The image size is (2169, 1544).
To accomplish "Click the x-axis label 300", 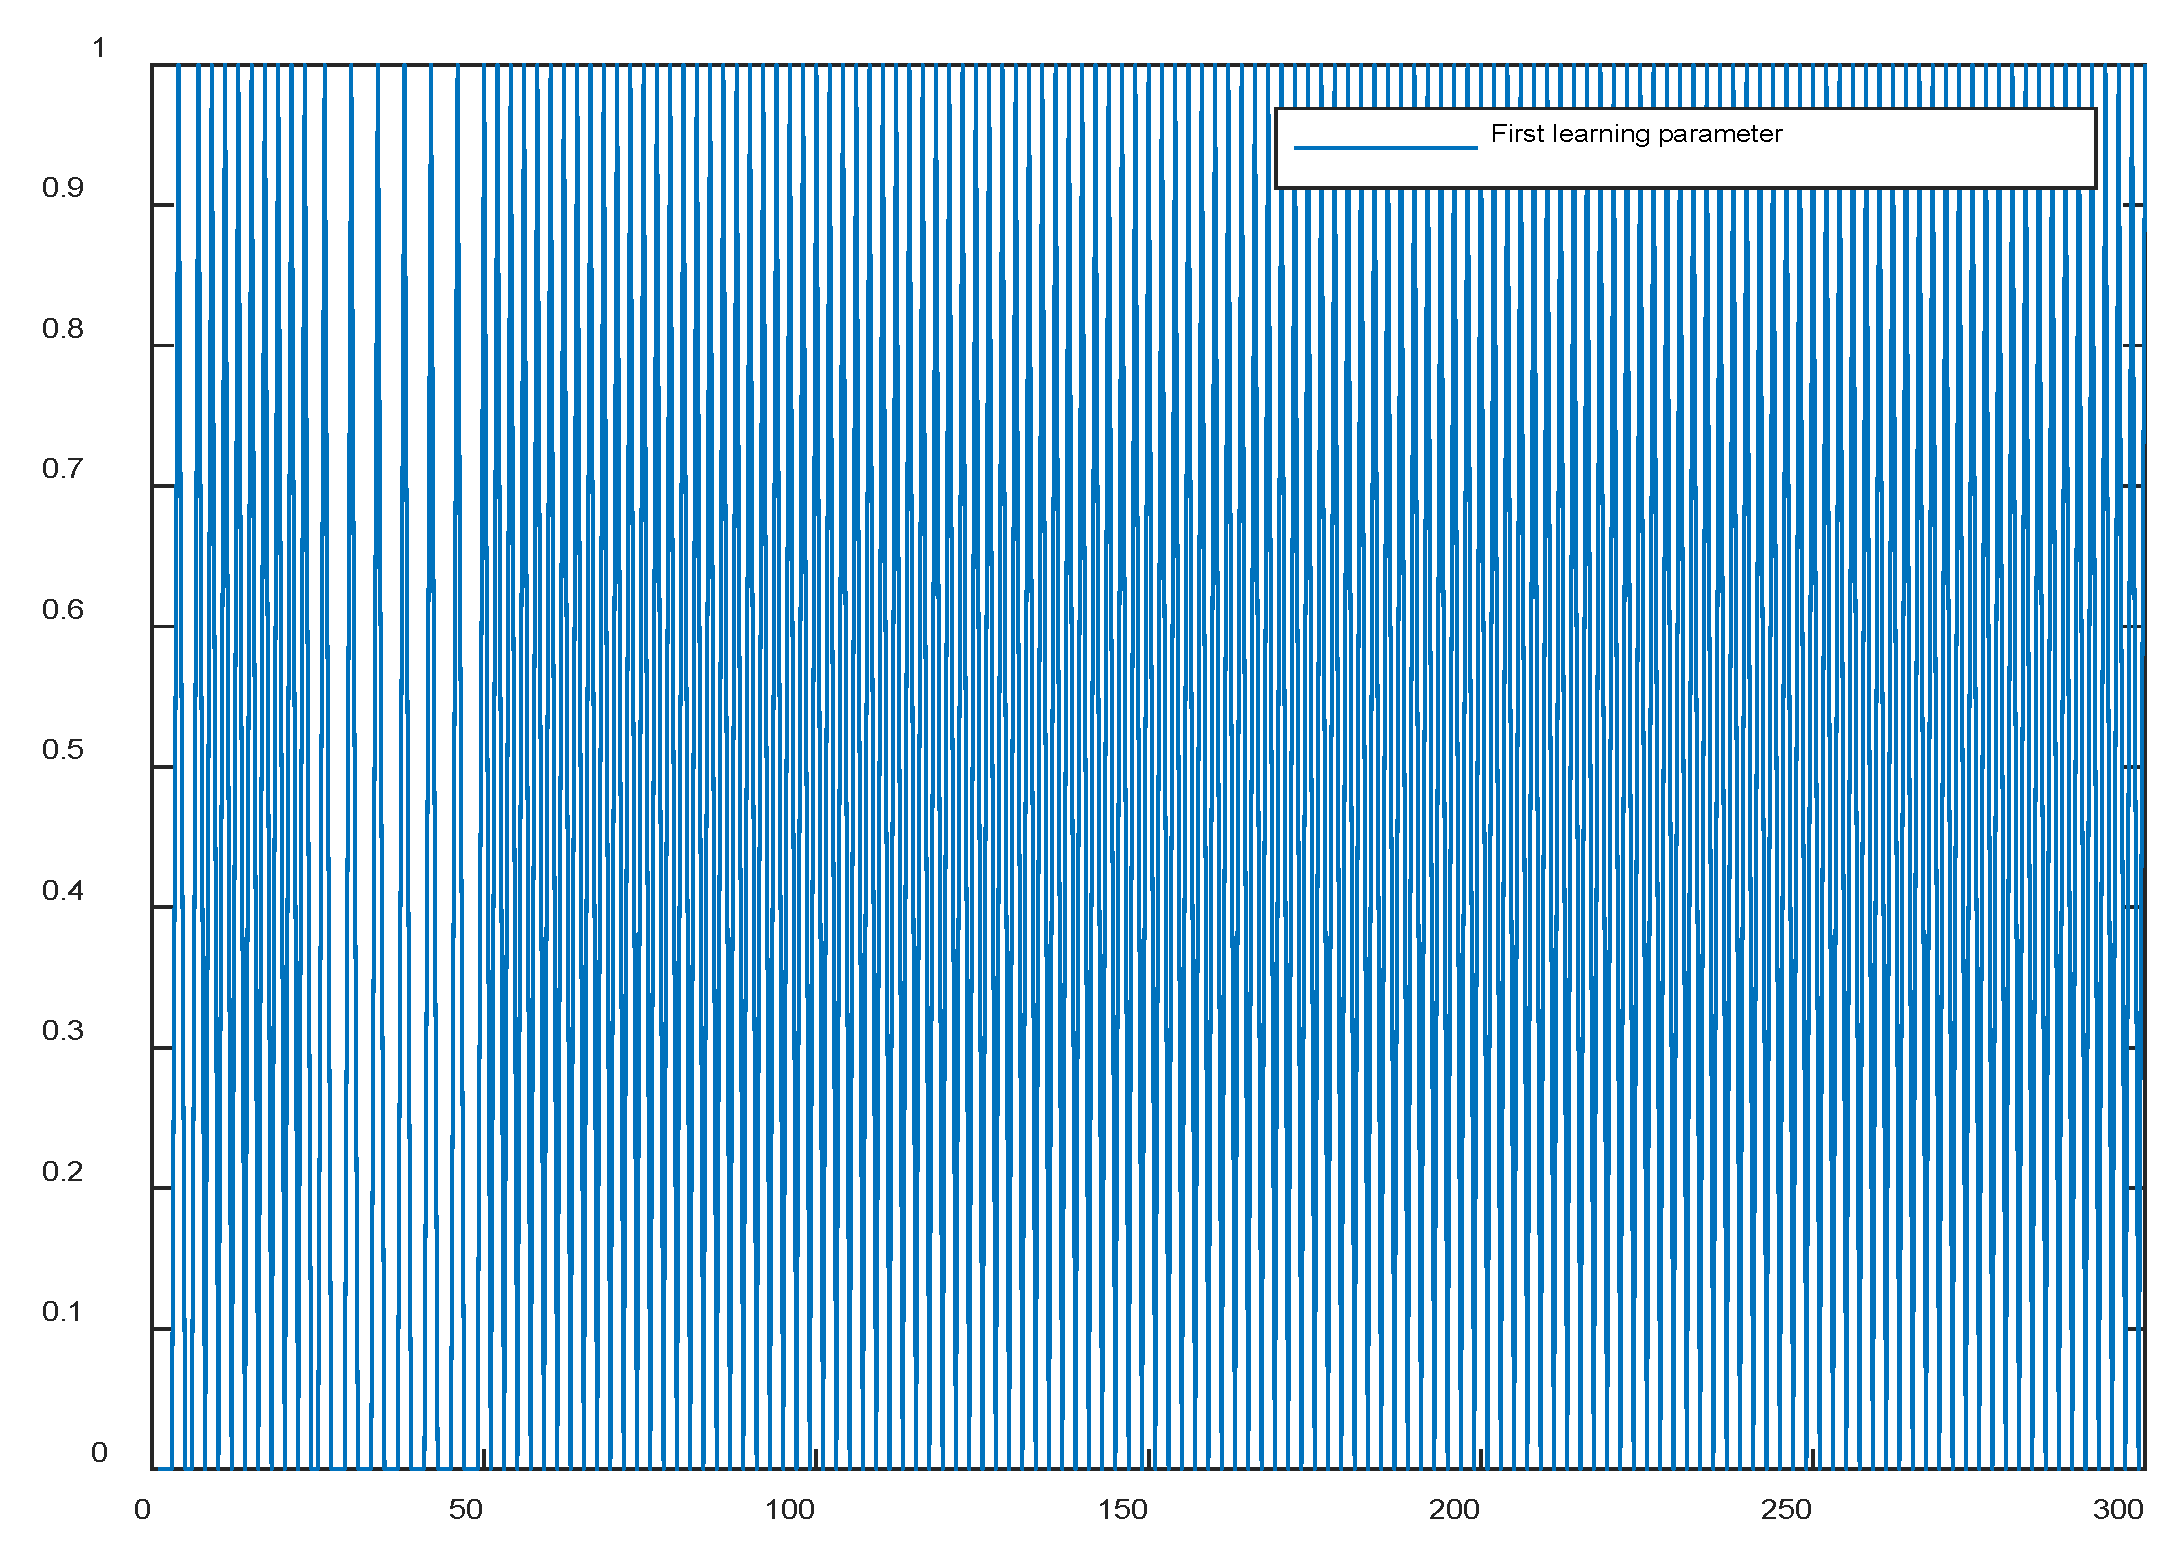I will [x=2118, y=1510].
